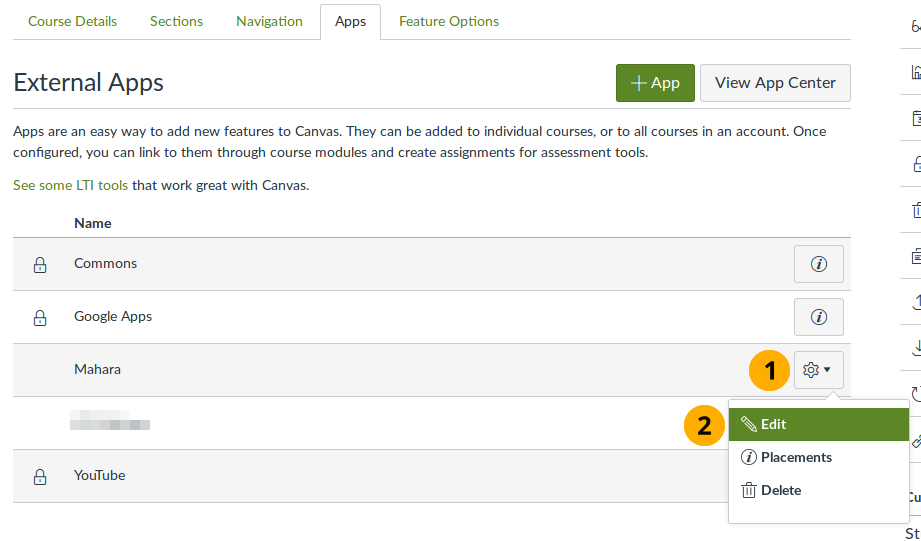Go to the Navigation tab
This screenshot has height=541, width=921.
coord(269,21)
